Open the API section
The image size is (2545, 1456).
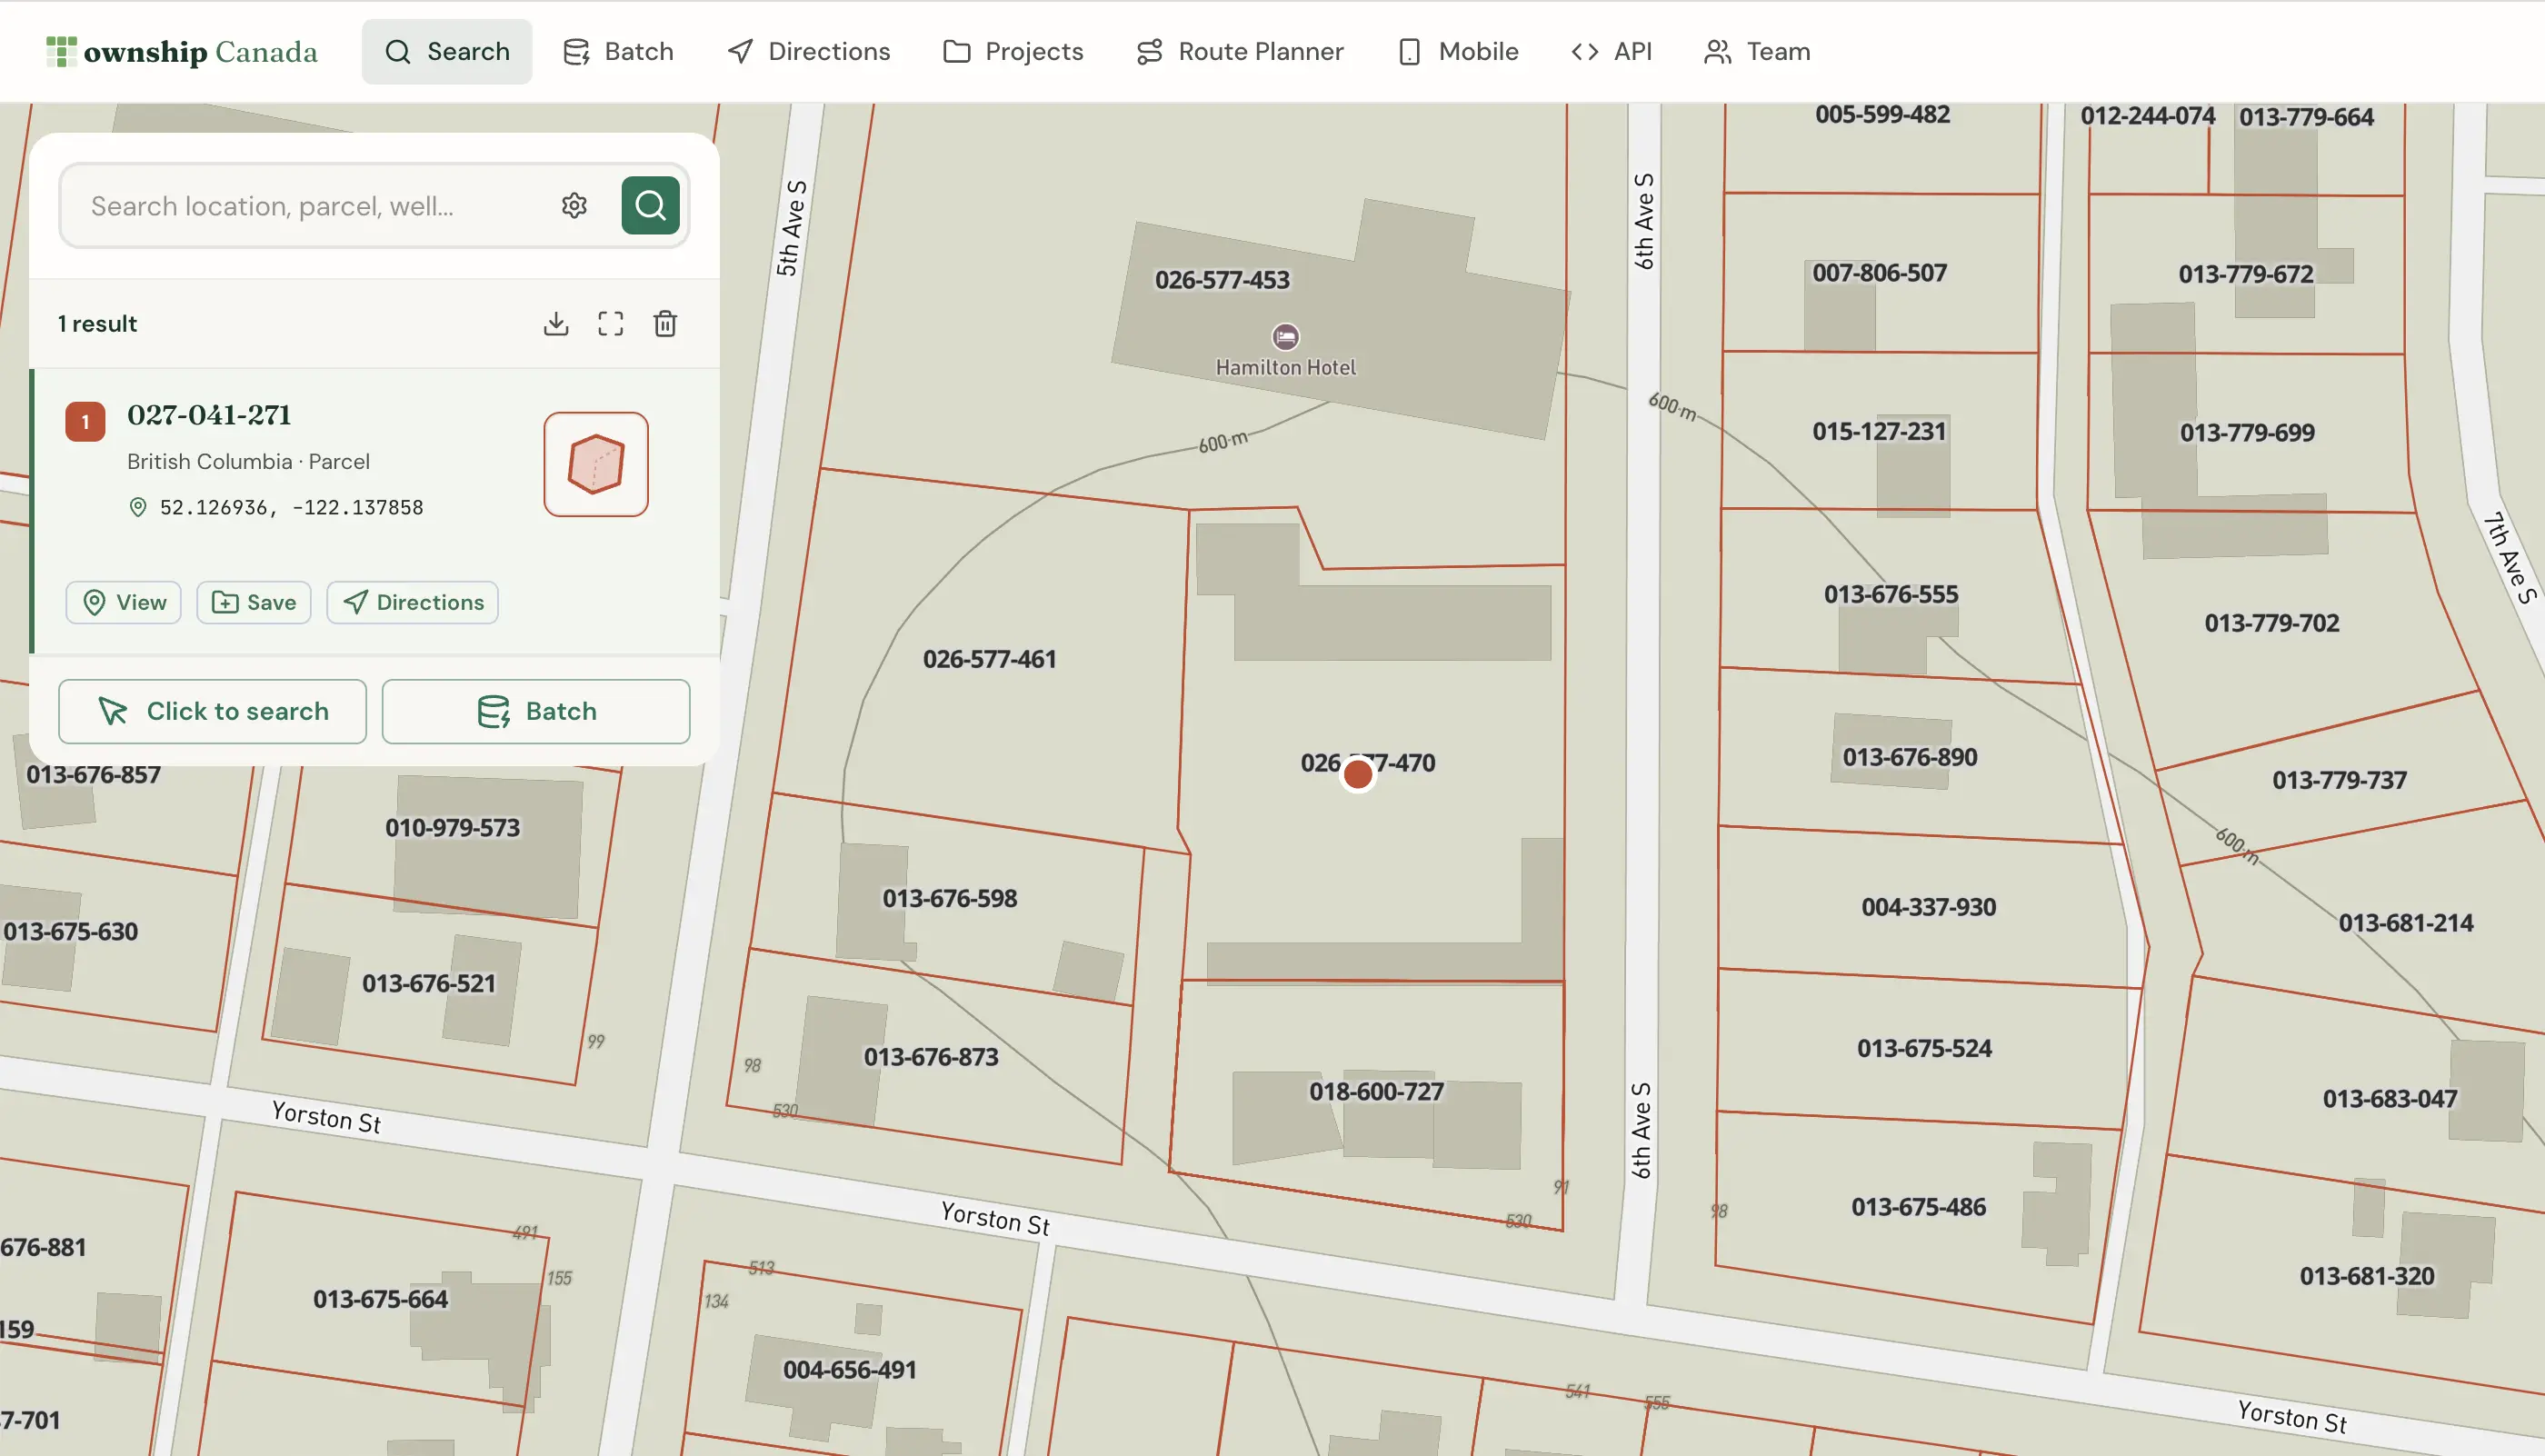point(1611,51)
